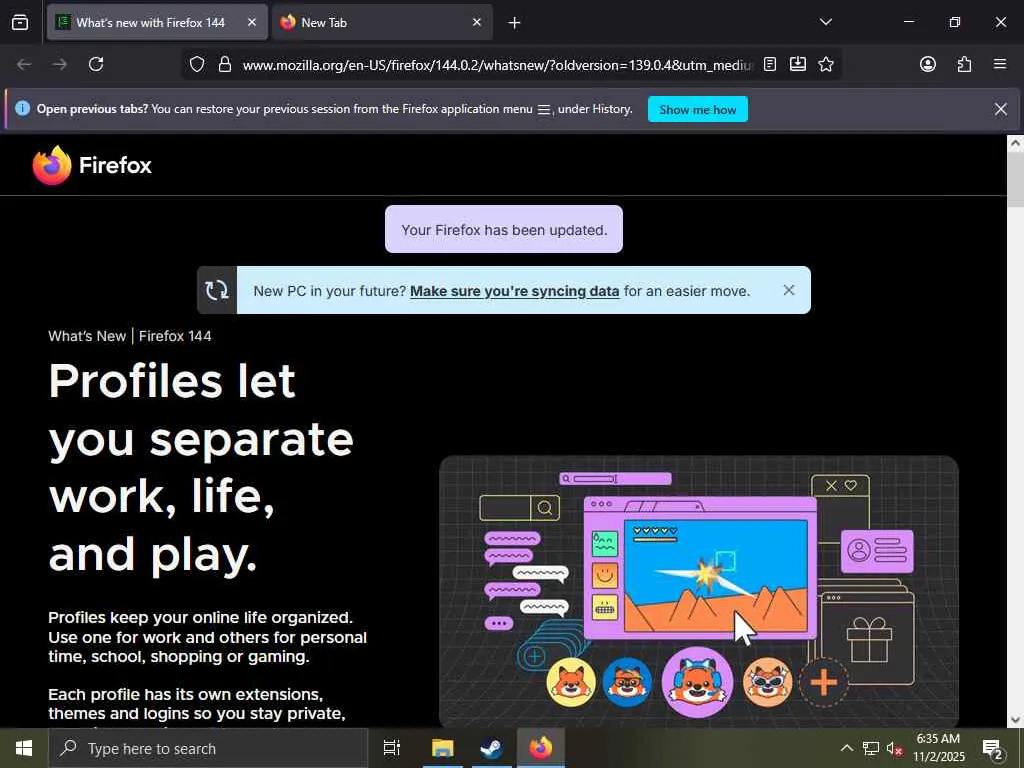Click the muted volume tray icon
The height and width of the screenshot is (768, 1024).
point(895,748)
